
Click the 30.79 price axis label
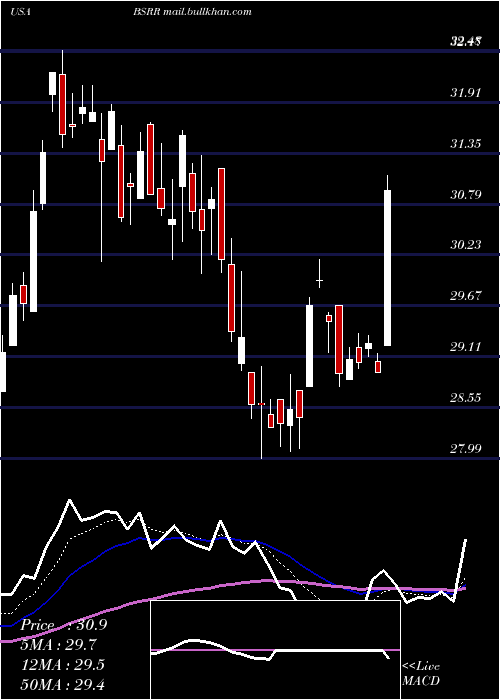[x=466, y=195]
